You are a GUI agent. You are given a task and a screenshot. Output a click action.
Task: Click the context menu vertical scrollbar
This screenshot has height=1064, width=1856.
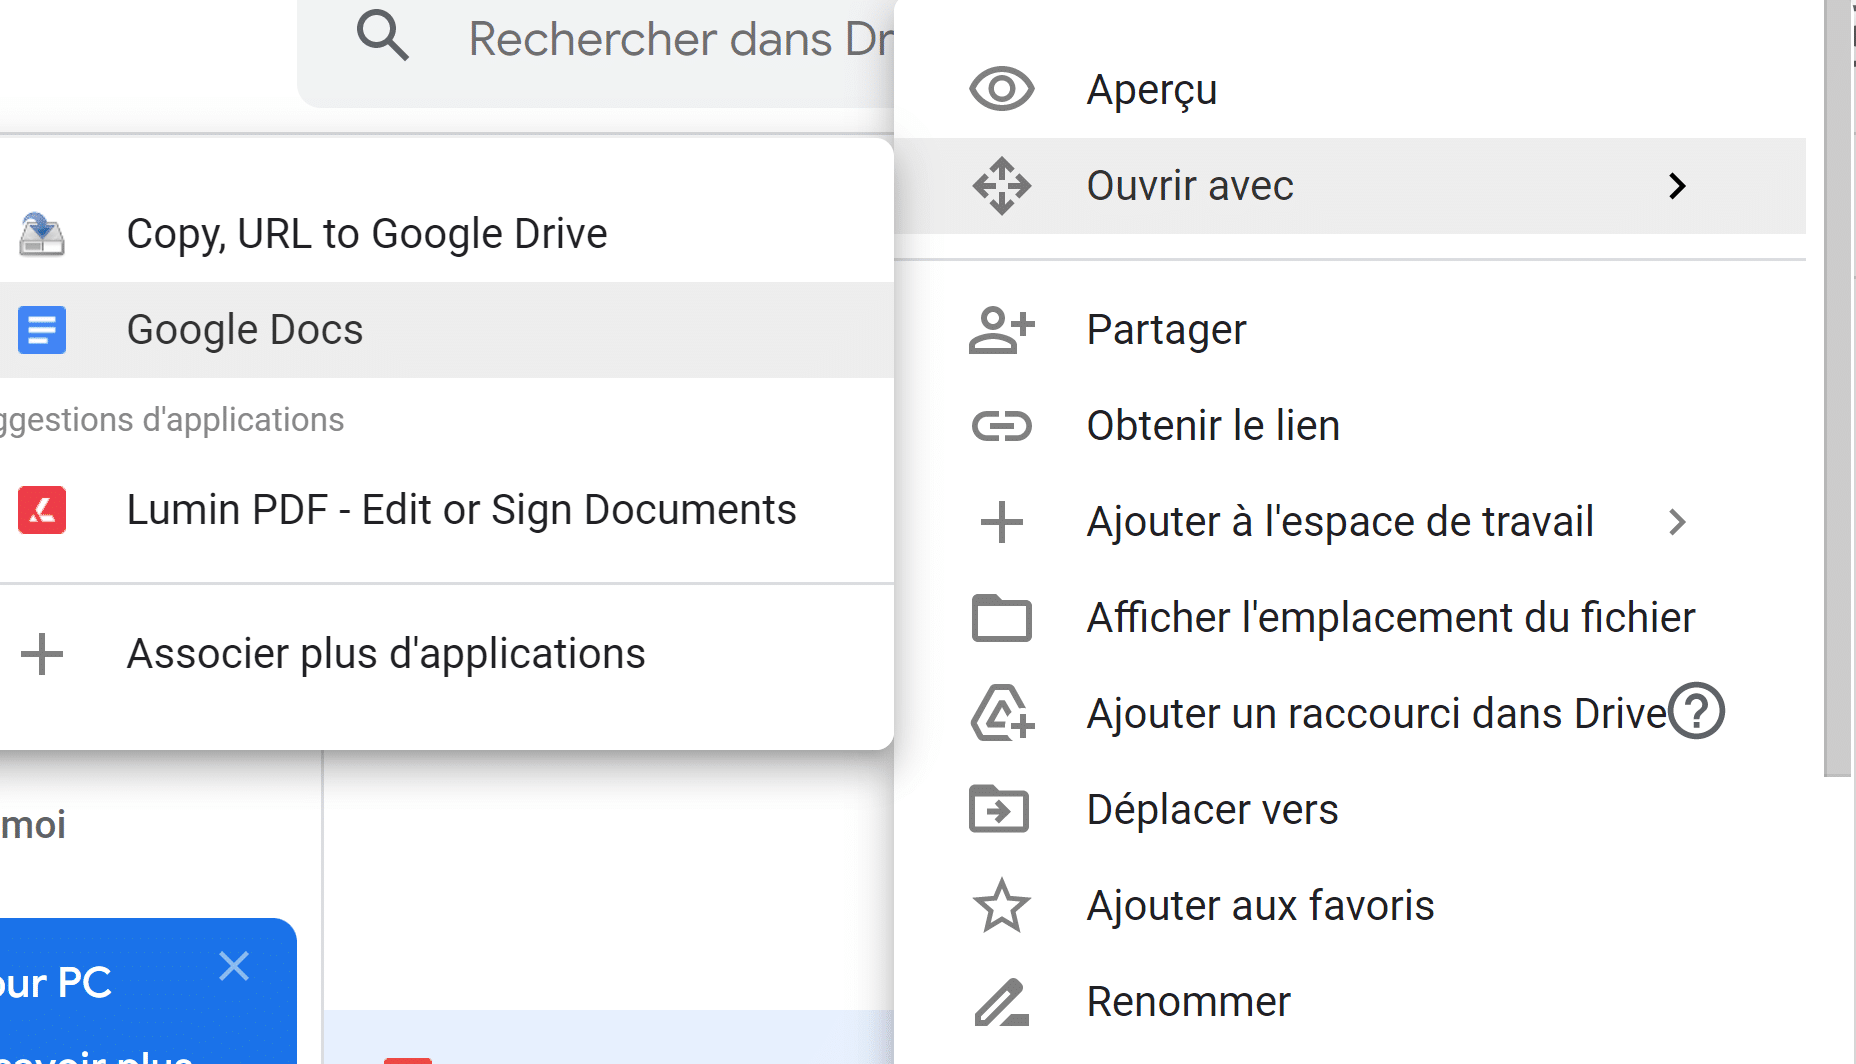point(1838,388)
